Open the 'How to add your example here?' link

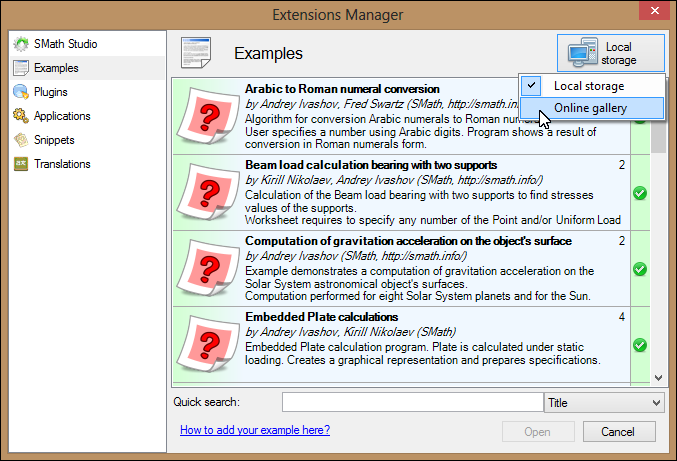(255, 430)
